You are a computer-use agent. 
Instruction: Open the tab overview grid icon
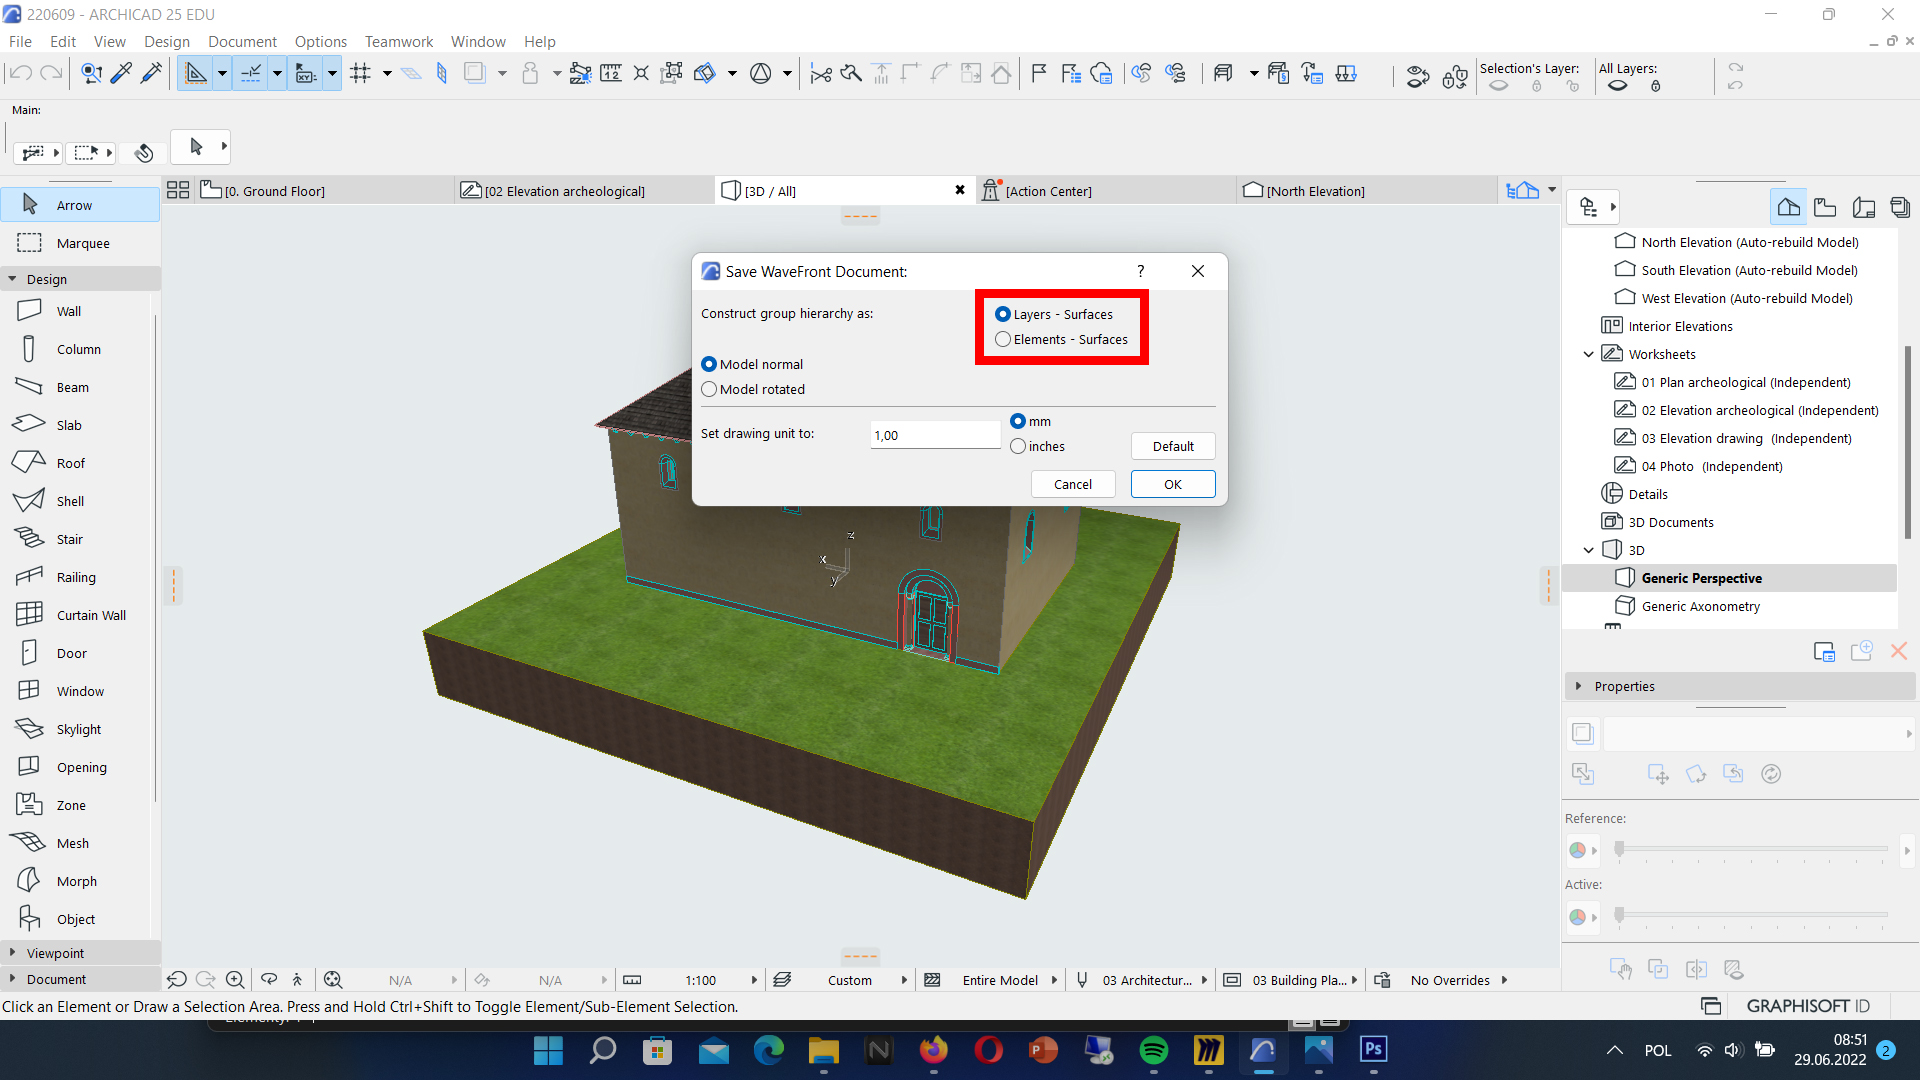tap(178, 190)
